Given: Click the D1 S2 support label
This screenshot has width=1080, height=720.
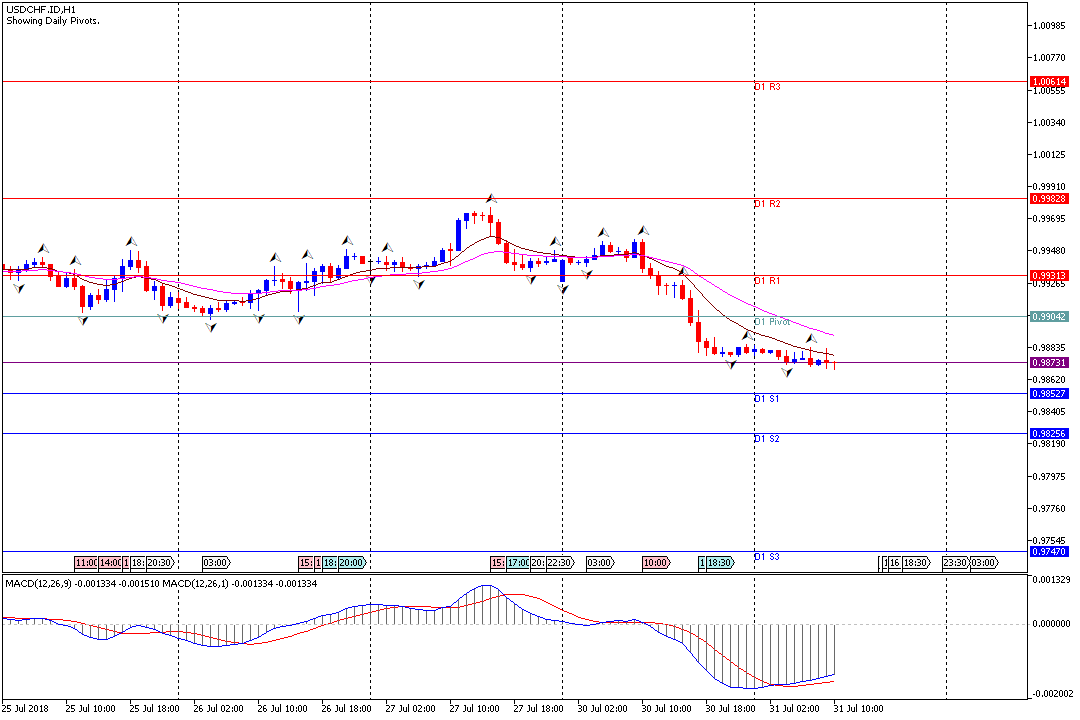Looking at the screenshot, I should pyautogui.click(x=767, y=439).
